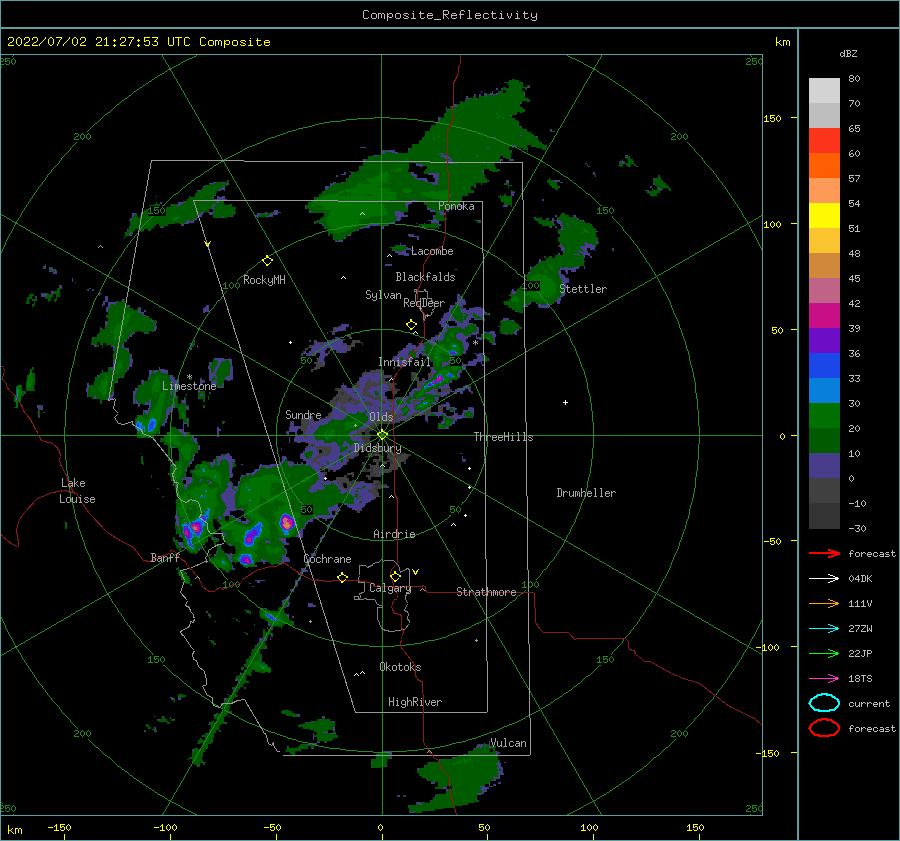Click the yellow diamond marker near RockyMH
Viewport: 900px width, 841px height.
[267, 261]
